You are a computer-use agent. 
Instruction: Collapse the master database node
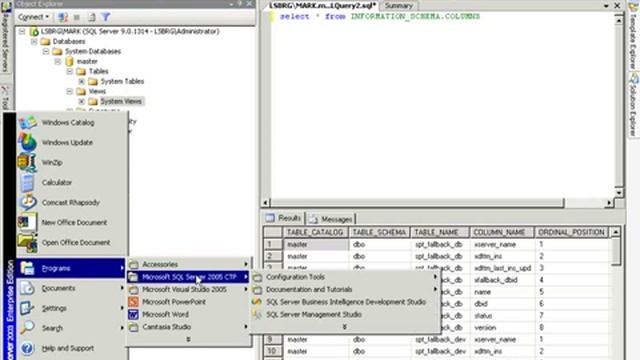point(58,62)
